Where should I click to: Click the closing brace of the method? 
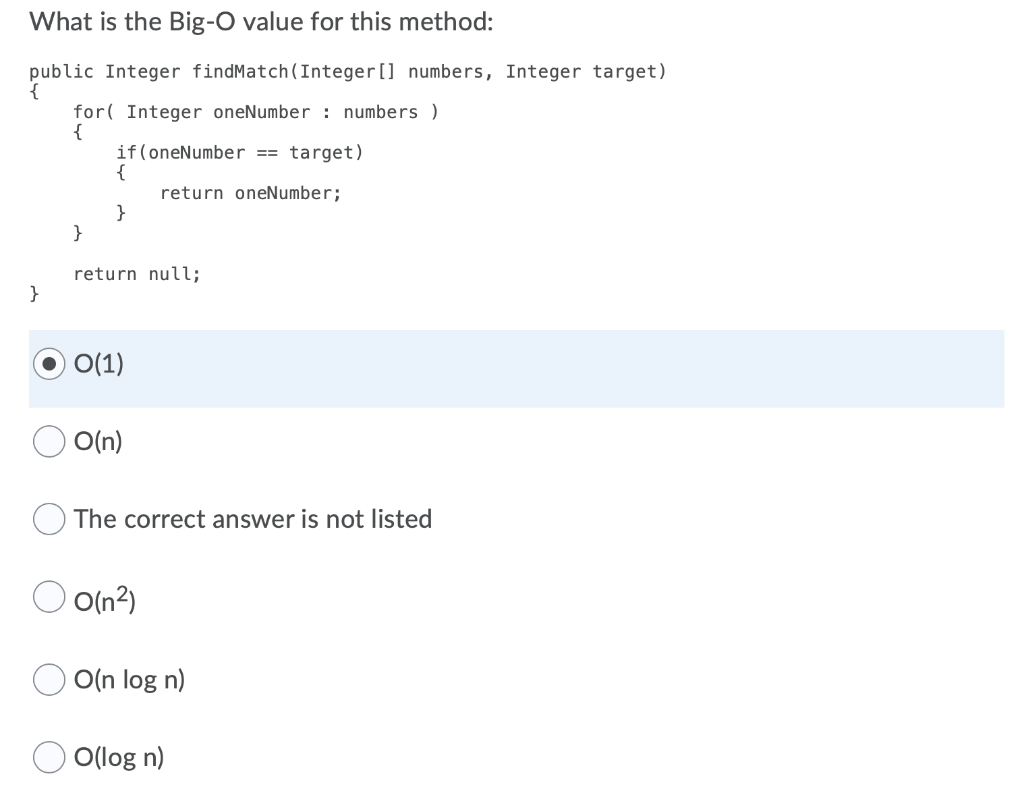(34, 293)
